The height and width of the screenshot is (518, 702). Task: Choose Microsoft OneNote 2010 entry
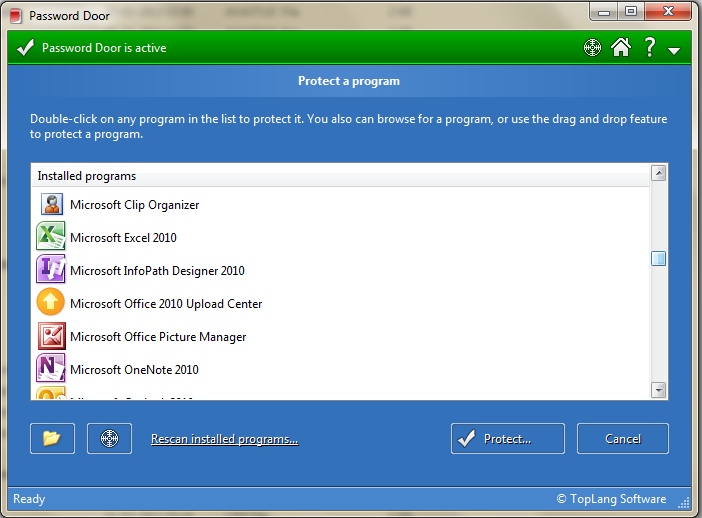(134, 370)
